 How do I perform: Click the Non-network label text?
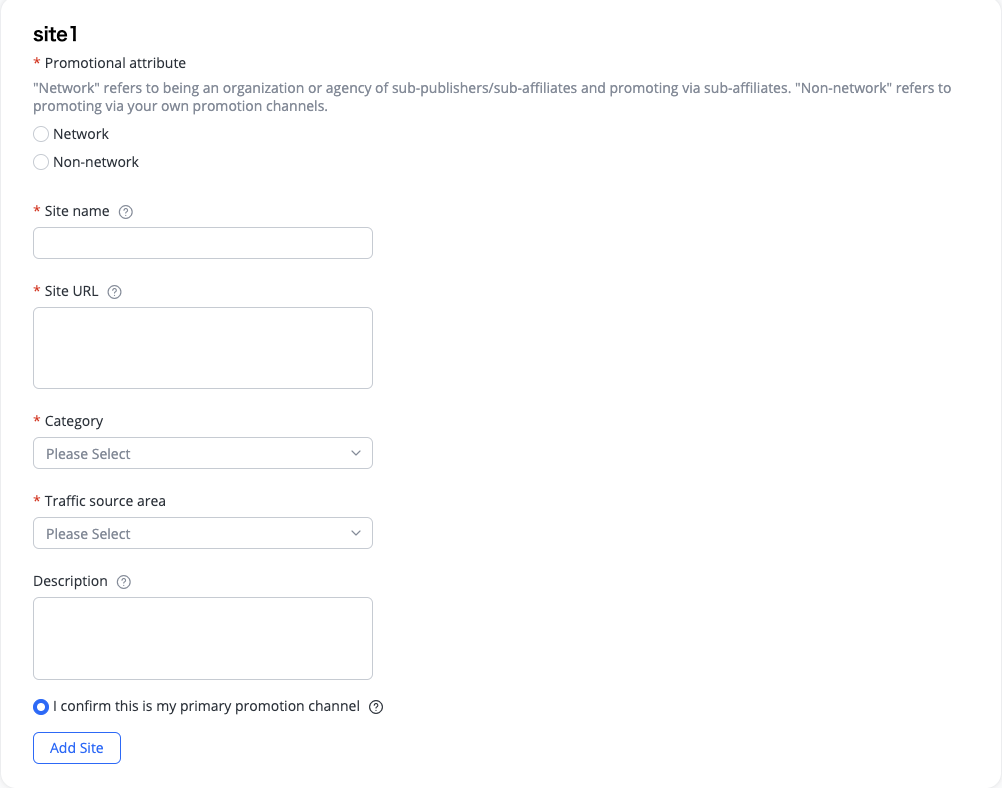96,162
